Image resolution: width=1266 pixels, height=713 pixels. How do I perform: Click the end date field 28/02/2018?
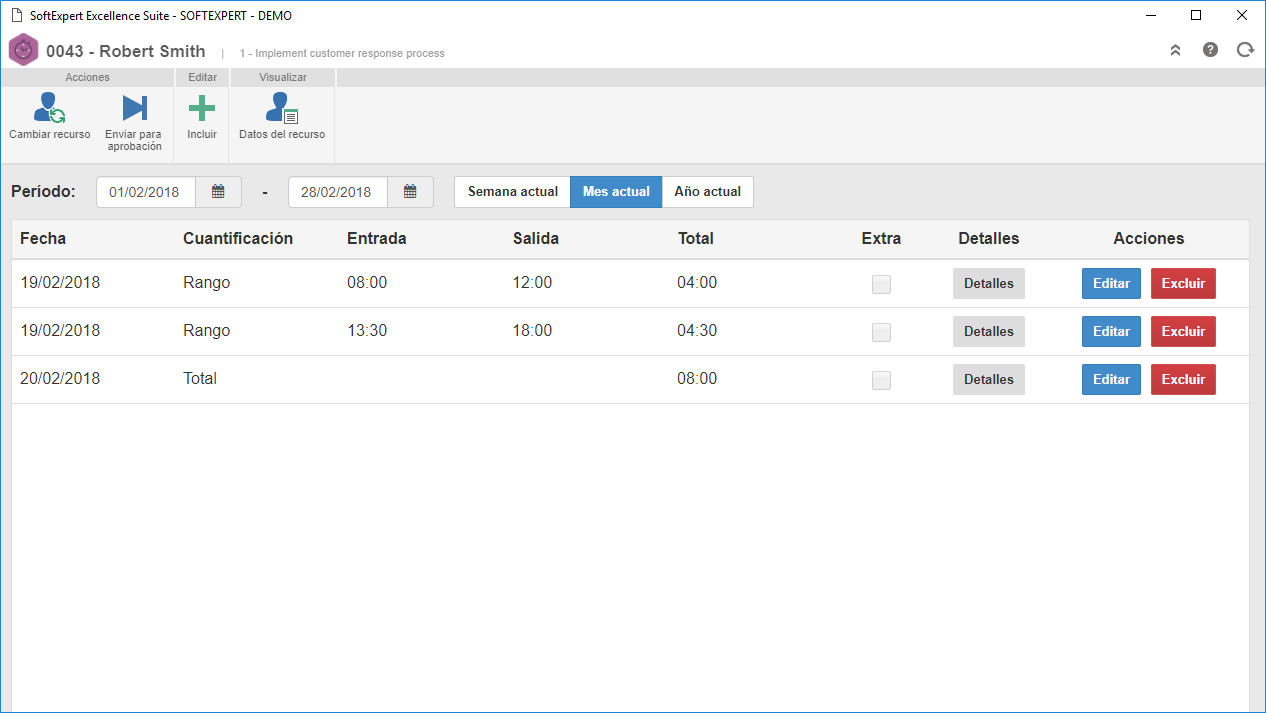coord(338,192)
